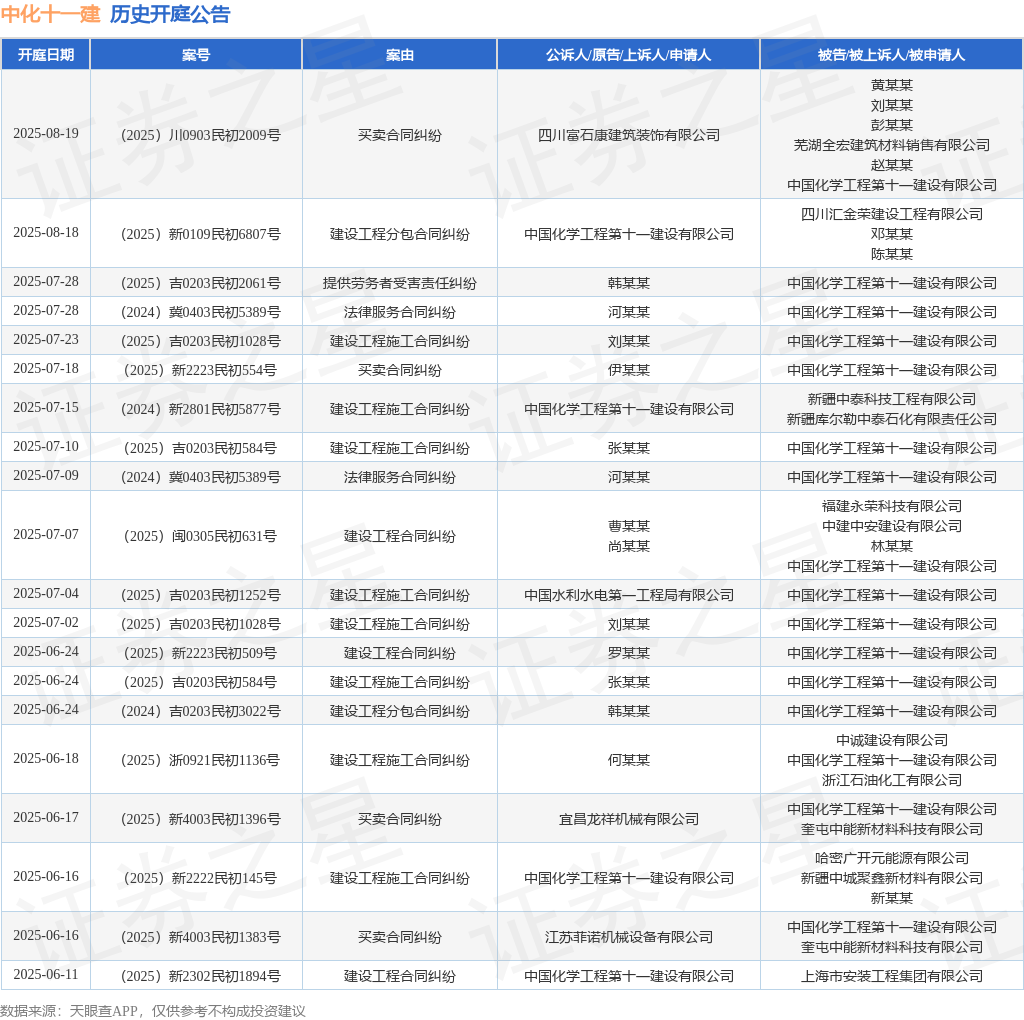Click defendant 林某某

(x=891, y=546)
